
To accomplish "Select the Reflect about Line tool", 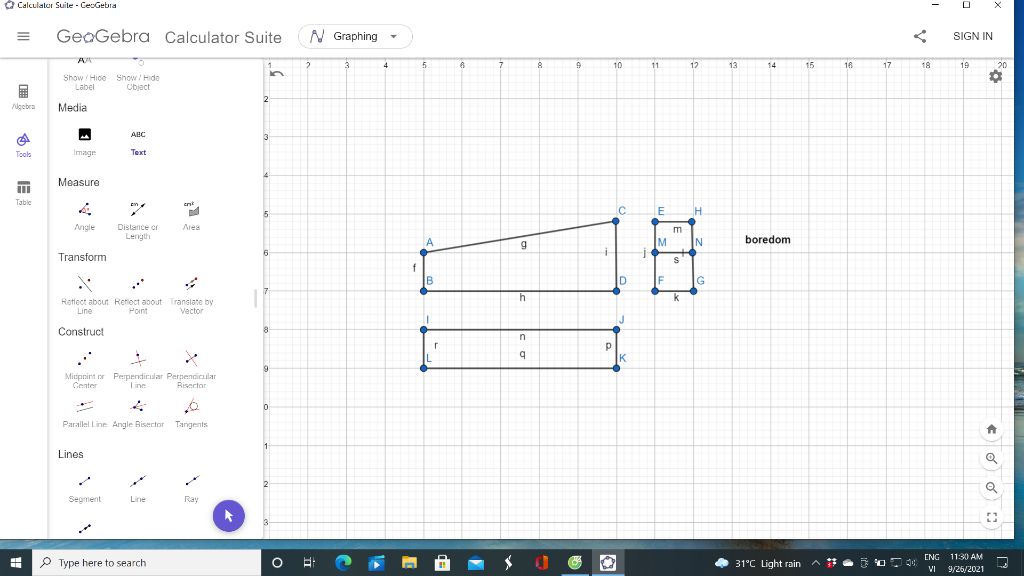I will coord(85,295).
